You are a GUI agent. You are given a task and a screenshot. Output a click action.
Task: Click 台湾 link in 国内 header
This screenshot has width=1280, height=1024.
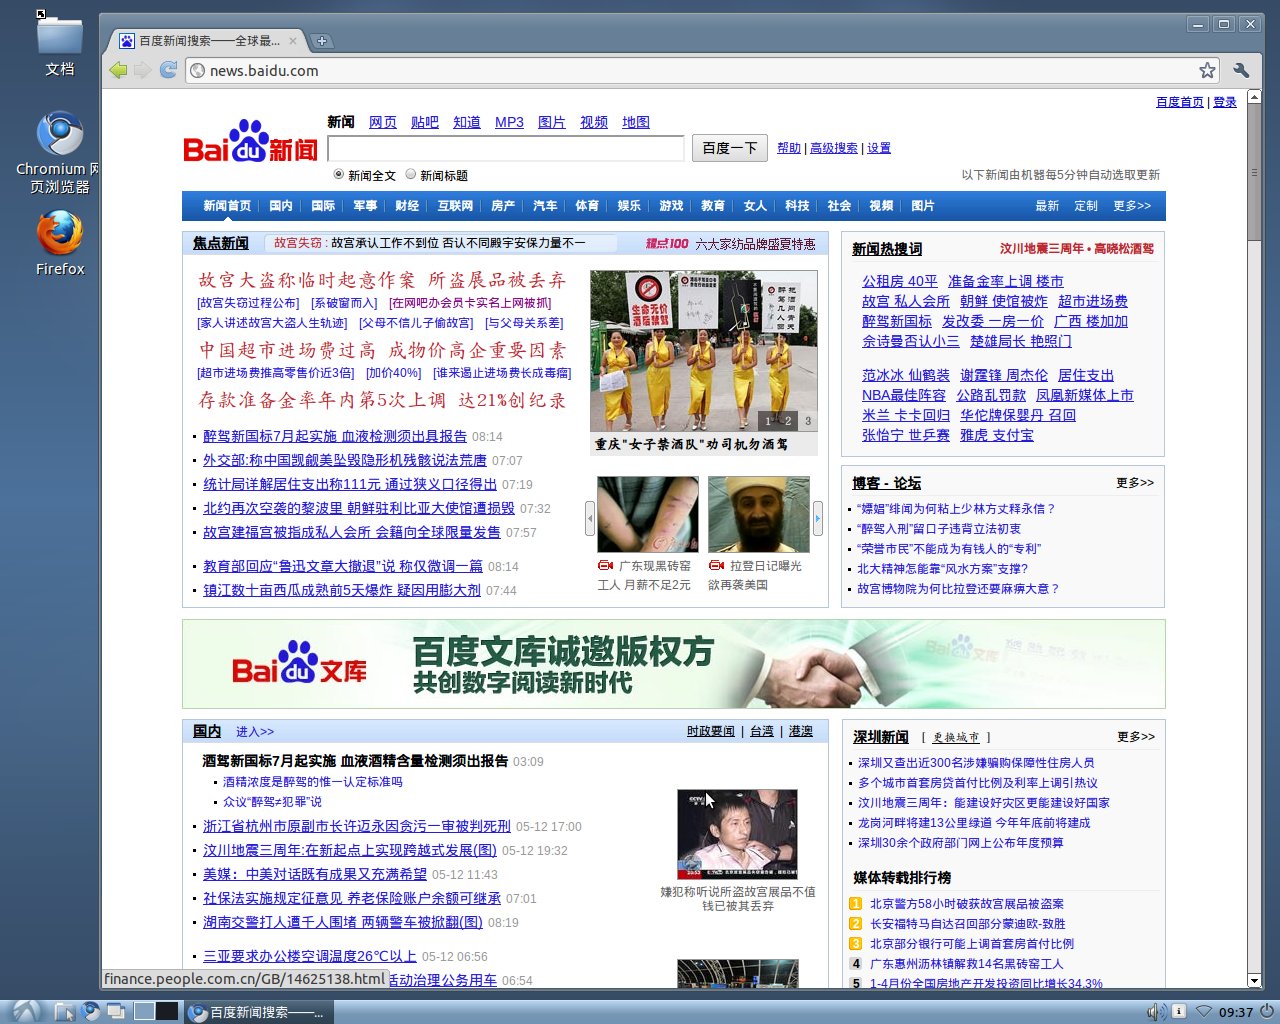(762, 732)
